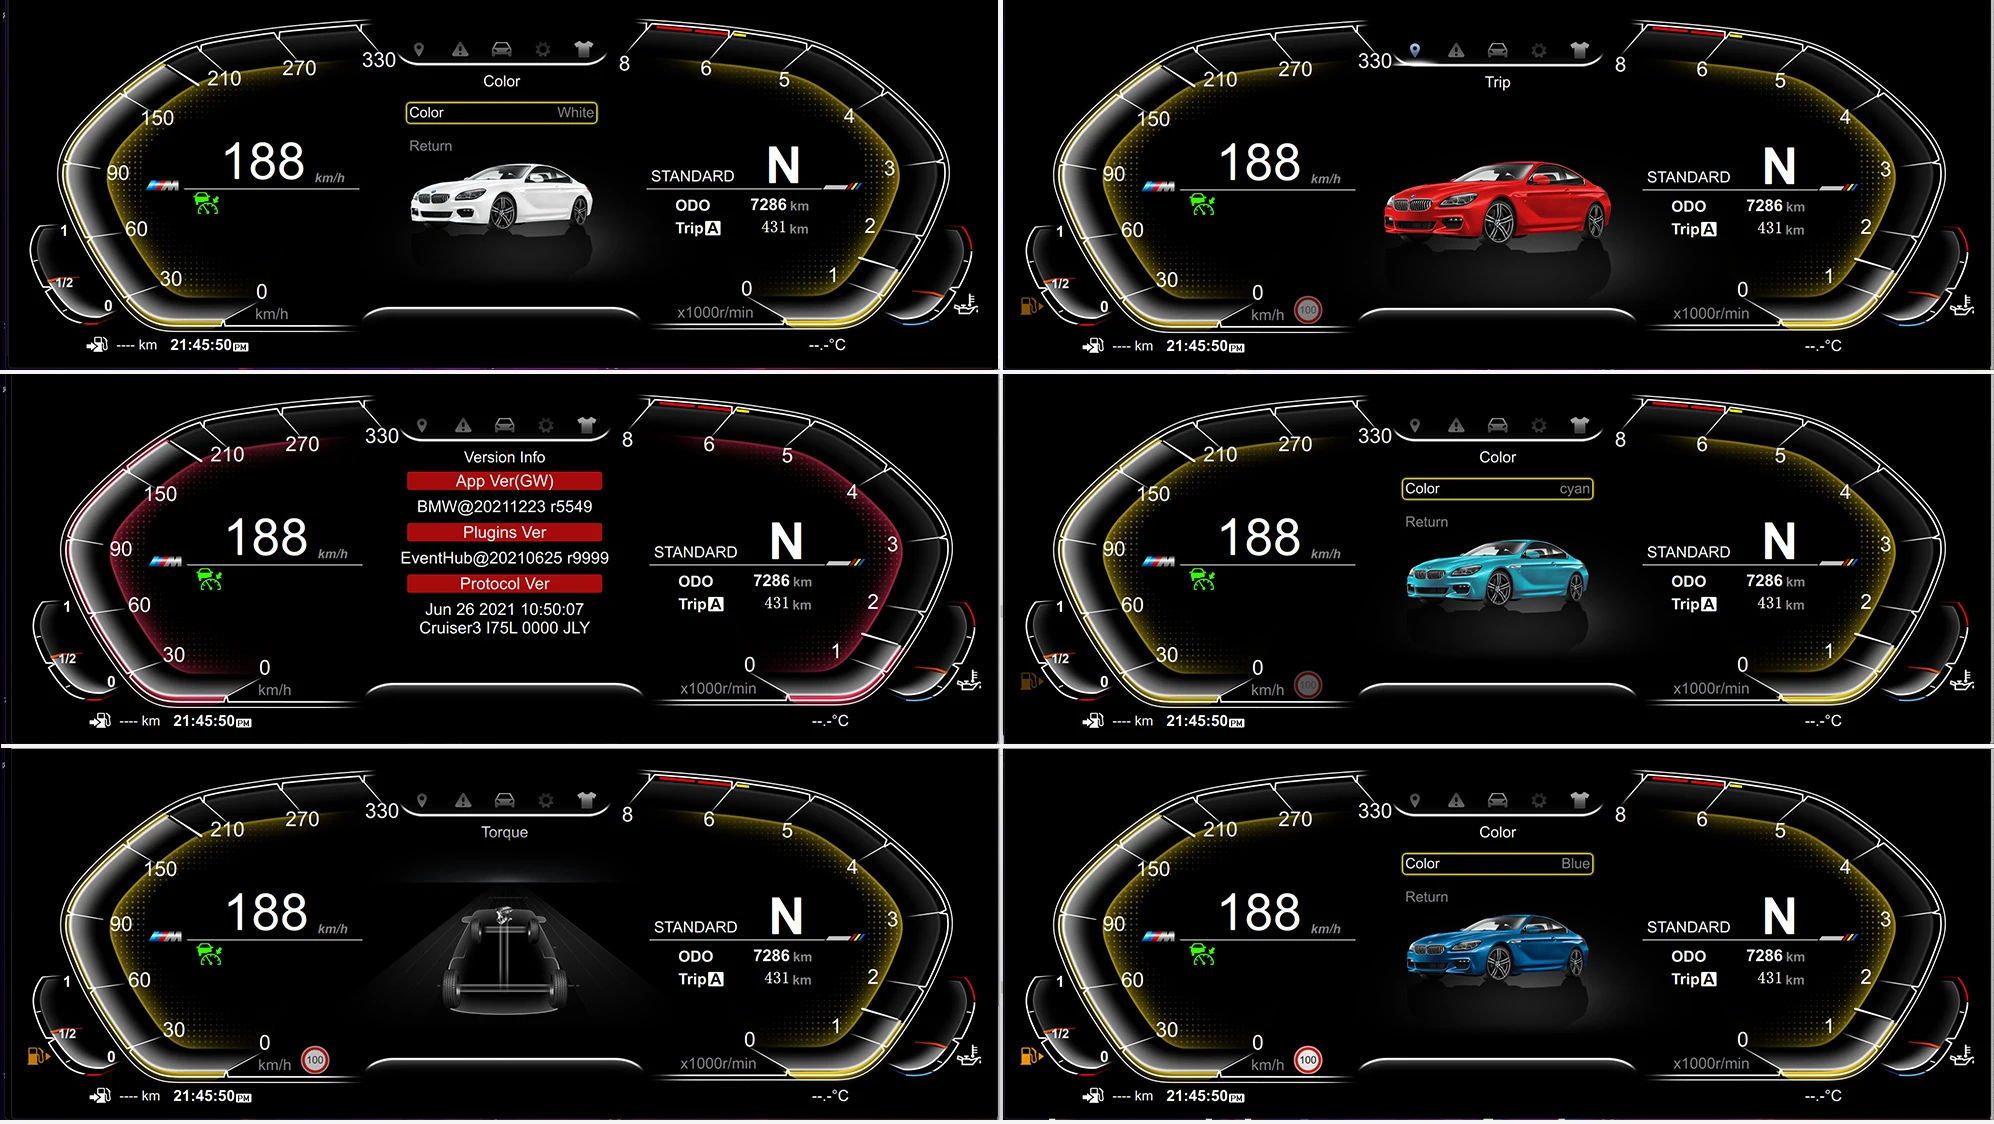Click the Version Info title

[505, 457]
